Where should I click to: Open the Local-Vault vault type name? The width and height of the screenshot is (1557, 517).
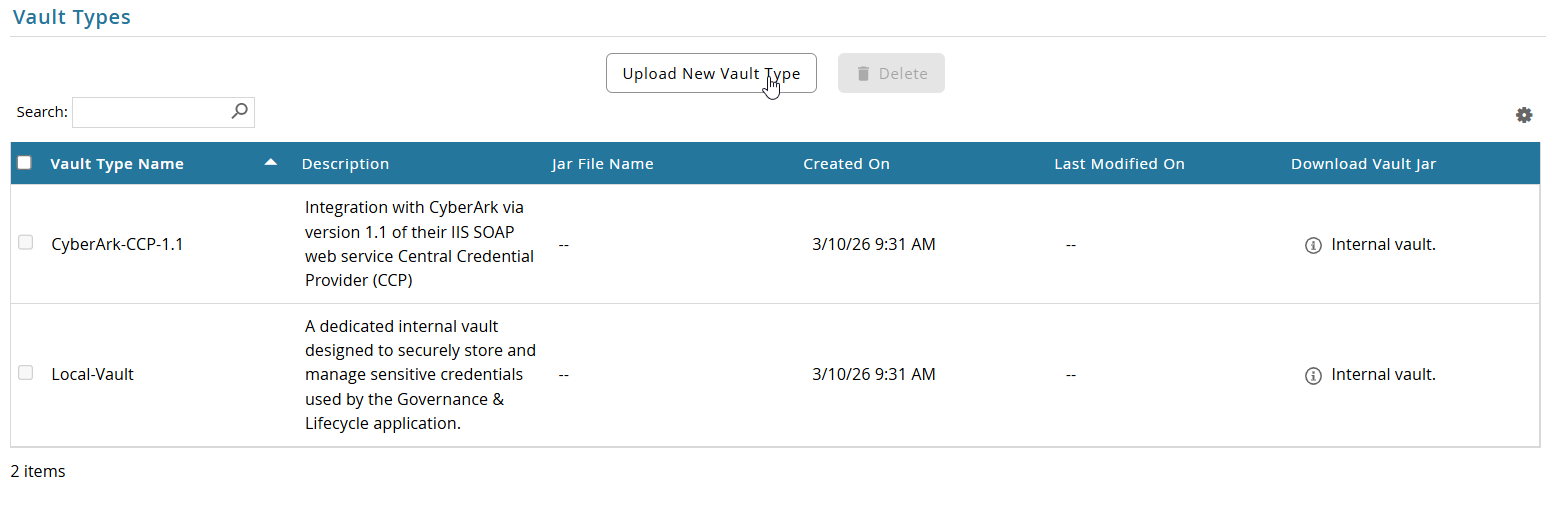point(92,375)
